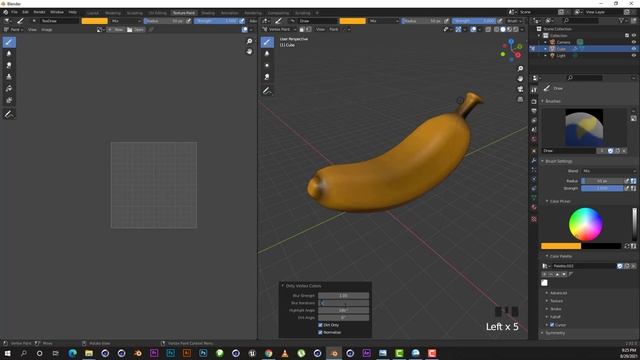Click the color wheel in Color Picker
This screenshot has height=360, width=640.
pyautogui.click(x=585, y=224)
